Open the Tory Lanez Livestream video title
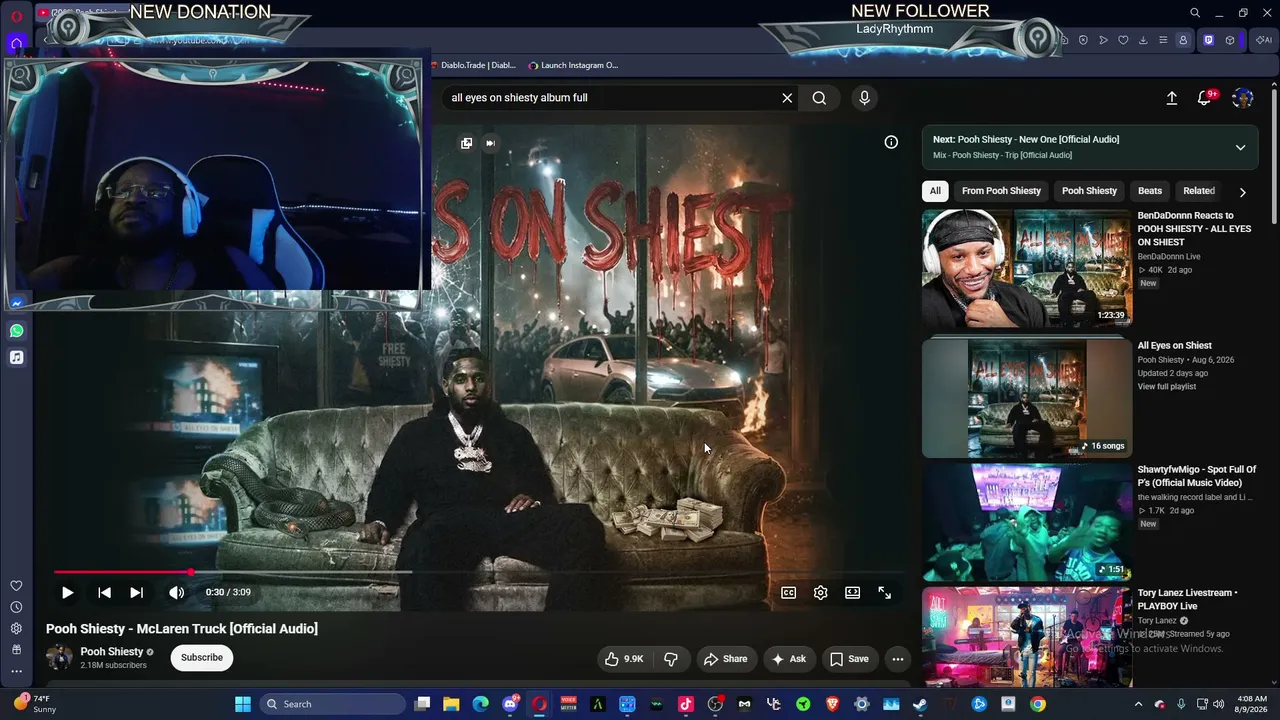Viewport: 1280px width, 720px height. 1187,599
